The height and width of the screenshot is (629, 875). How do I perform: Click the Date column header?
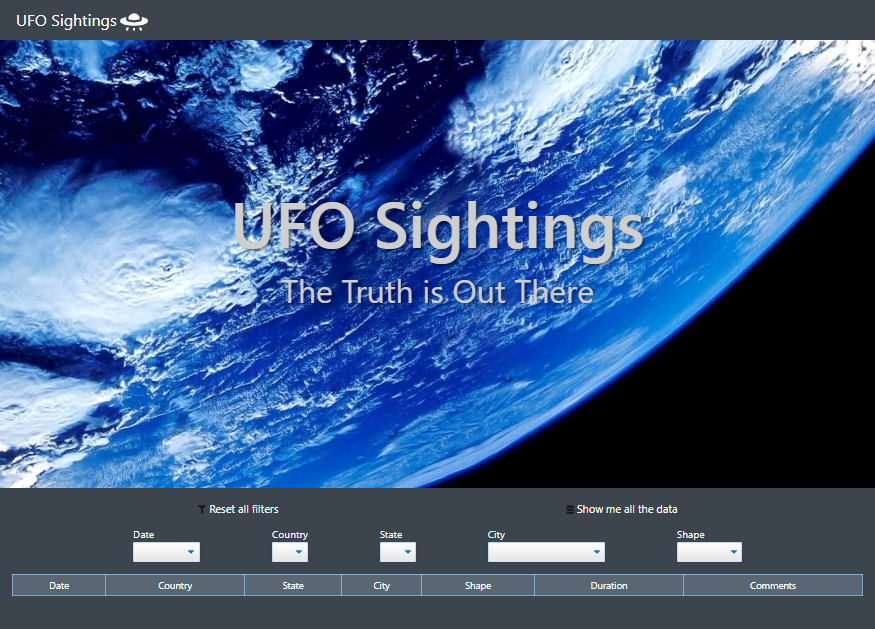pyautogui.click(x=59, y=586)
